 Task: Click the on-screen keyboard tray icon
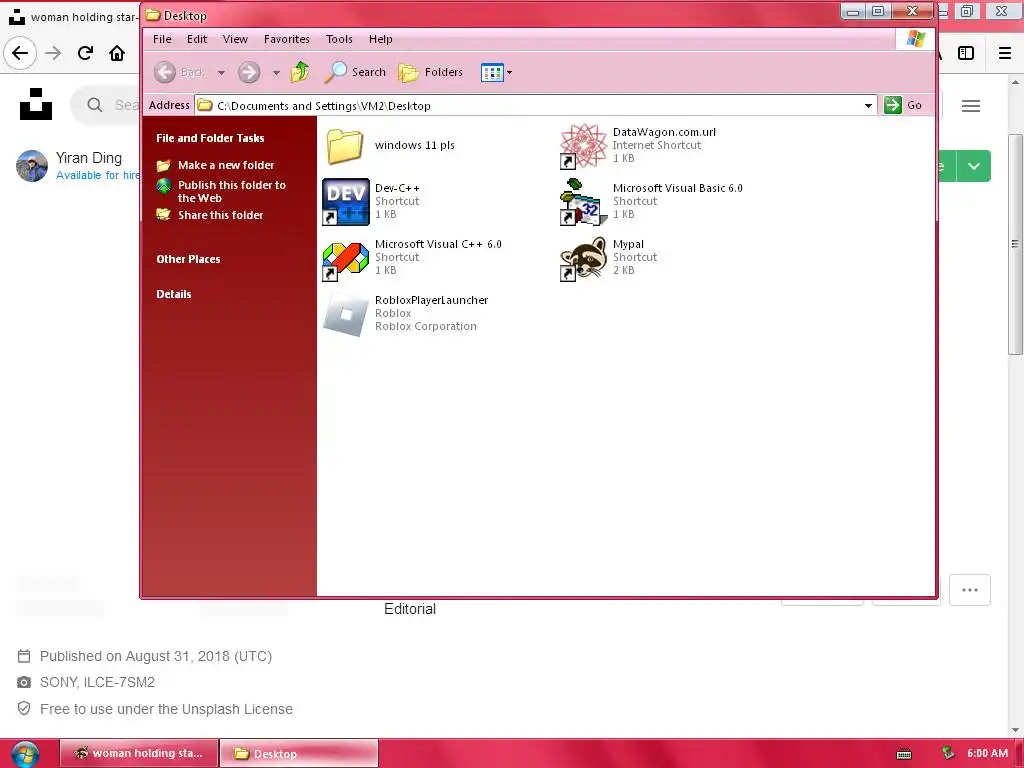click(x=904, y=754)
